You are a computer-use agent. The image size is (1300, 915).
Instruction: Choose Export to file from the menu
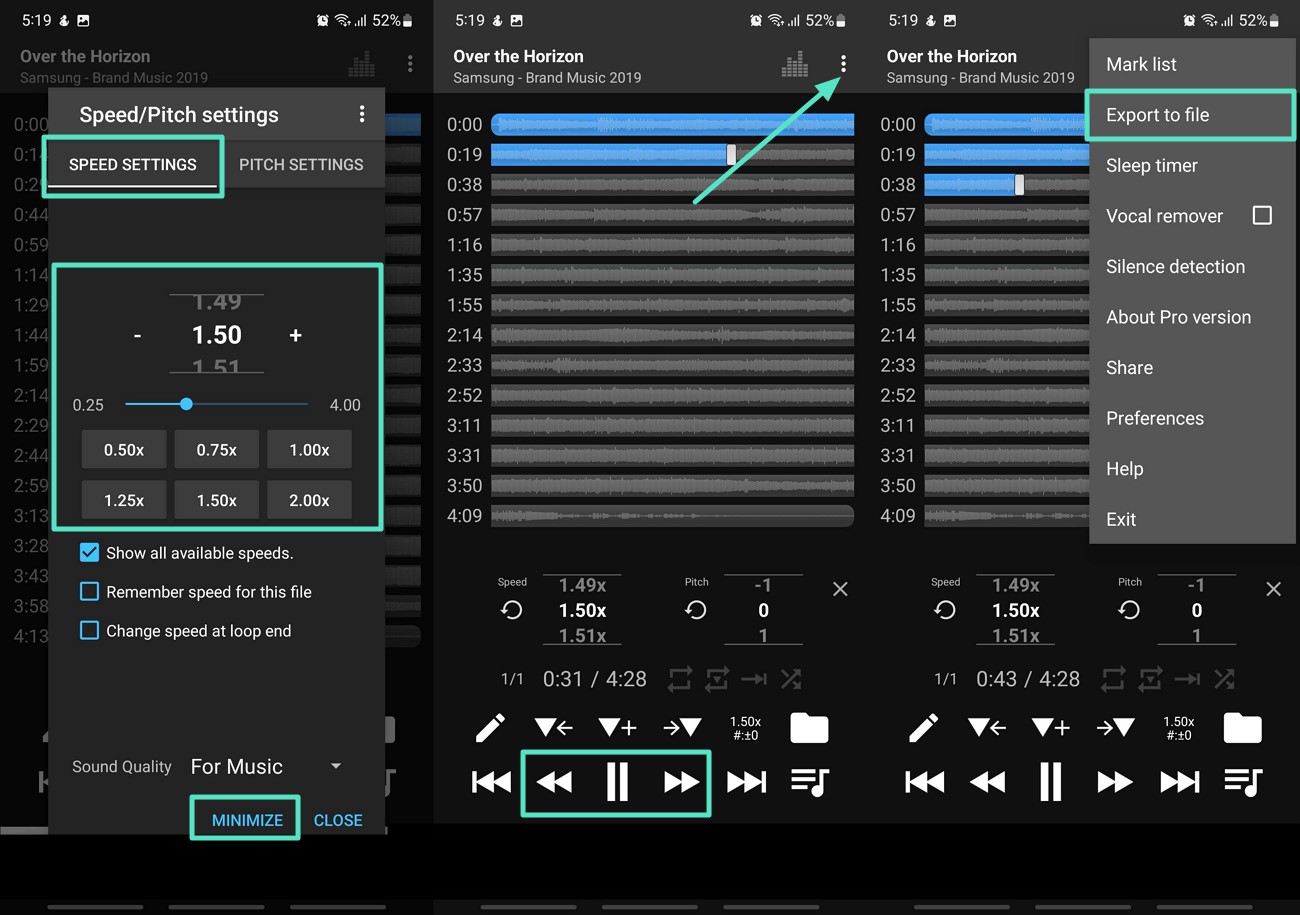click(1192, 115)
